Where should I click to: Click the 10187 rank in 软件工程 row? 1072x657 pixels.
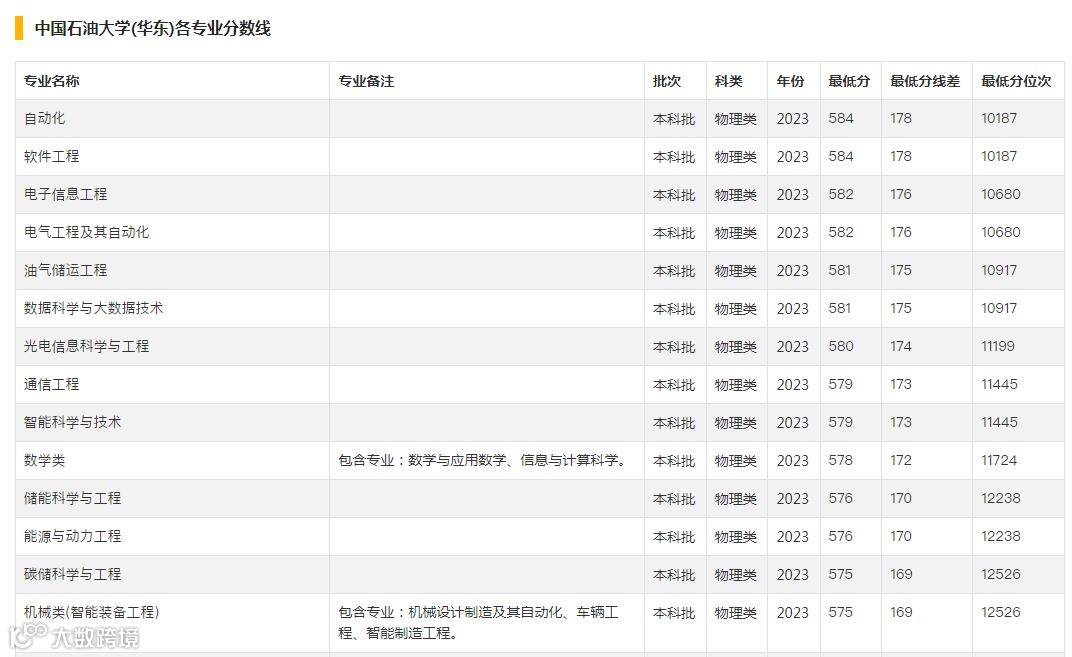tap(999, 157)
